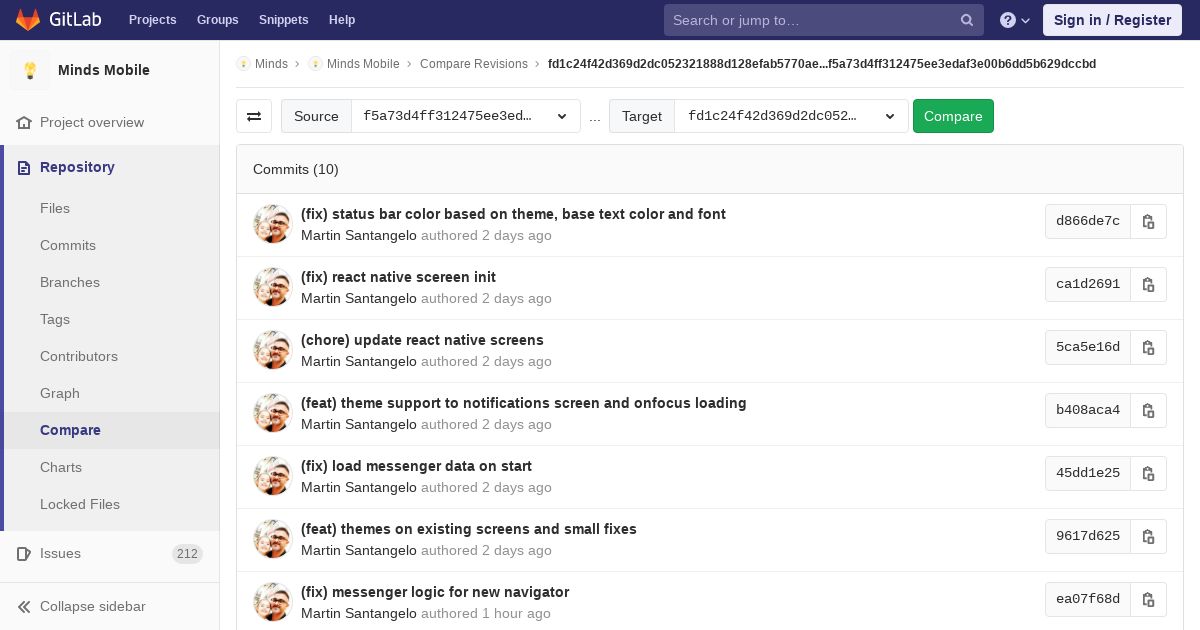Go to Branches in Repository sidebar

(70, 282)
